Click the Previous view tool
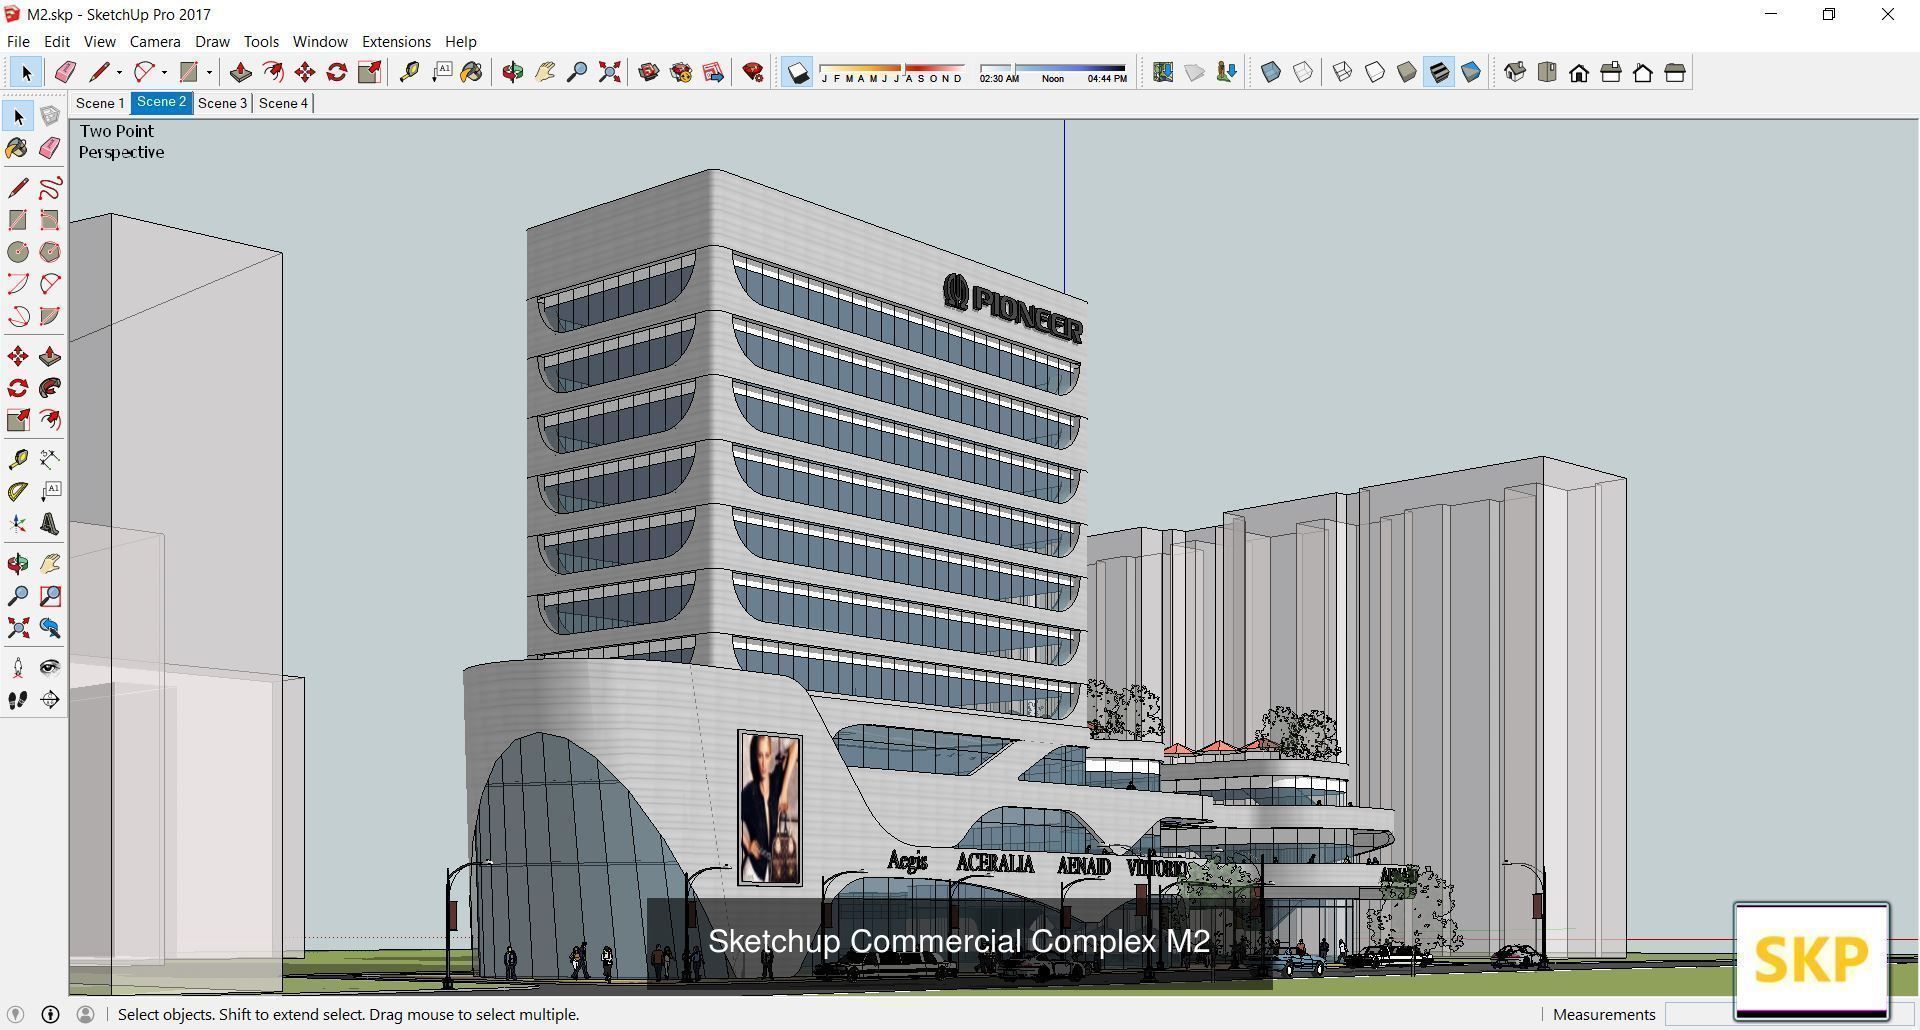 tap(50, 628)
